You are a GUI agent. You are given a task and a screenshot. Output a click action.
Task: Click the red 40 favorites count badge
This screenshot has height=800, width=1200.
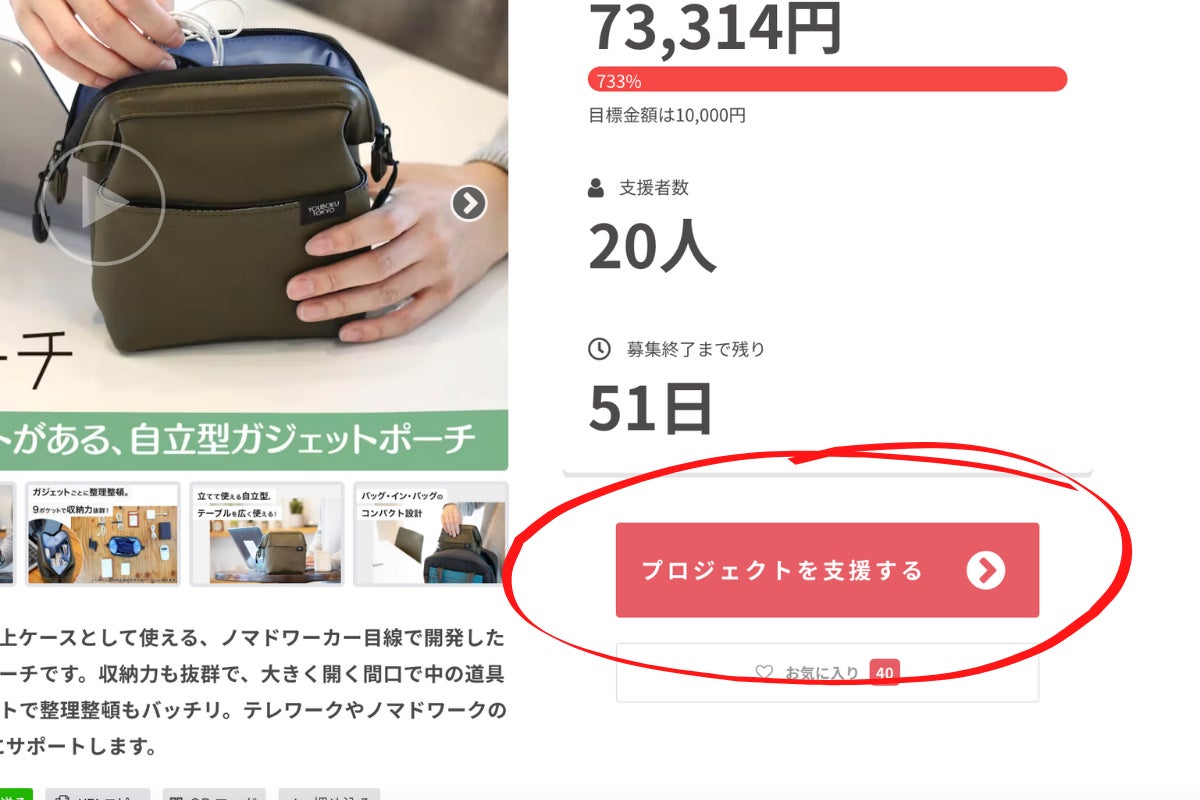[x=884, y=673]
